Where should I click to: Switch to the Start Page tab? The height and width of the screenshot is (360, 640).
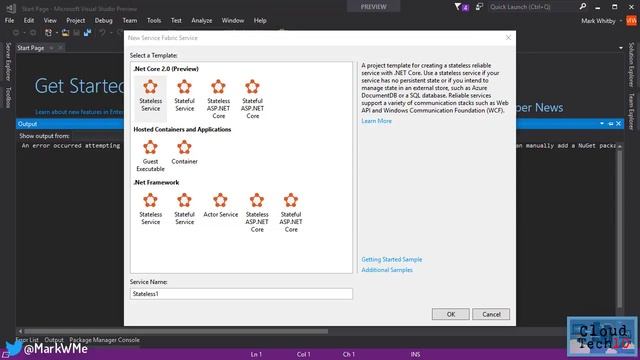(x=31, y=48)
